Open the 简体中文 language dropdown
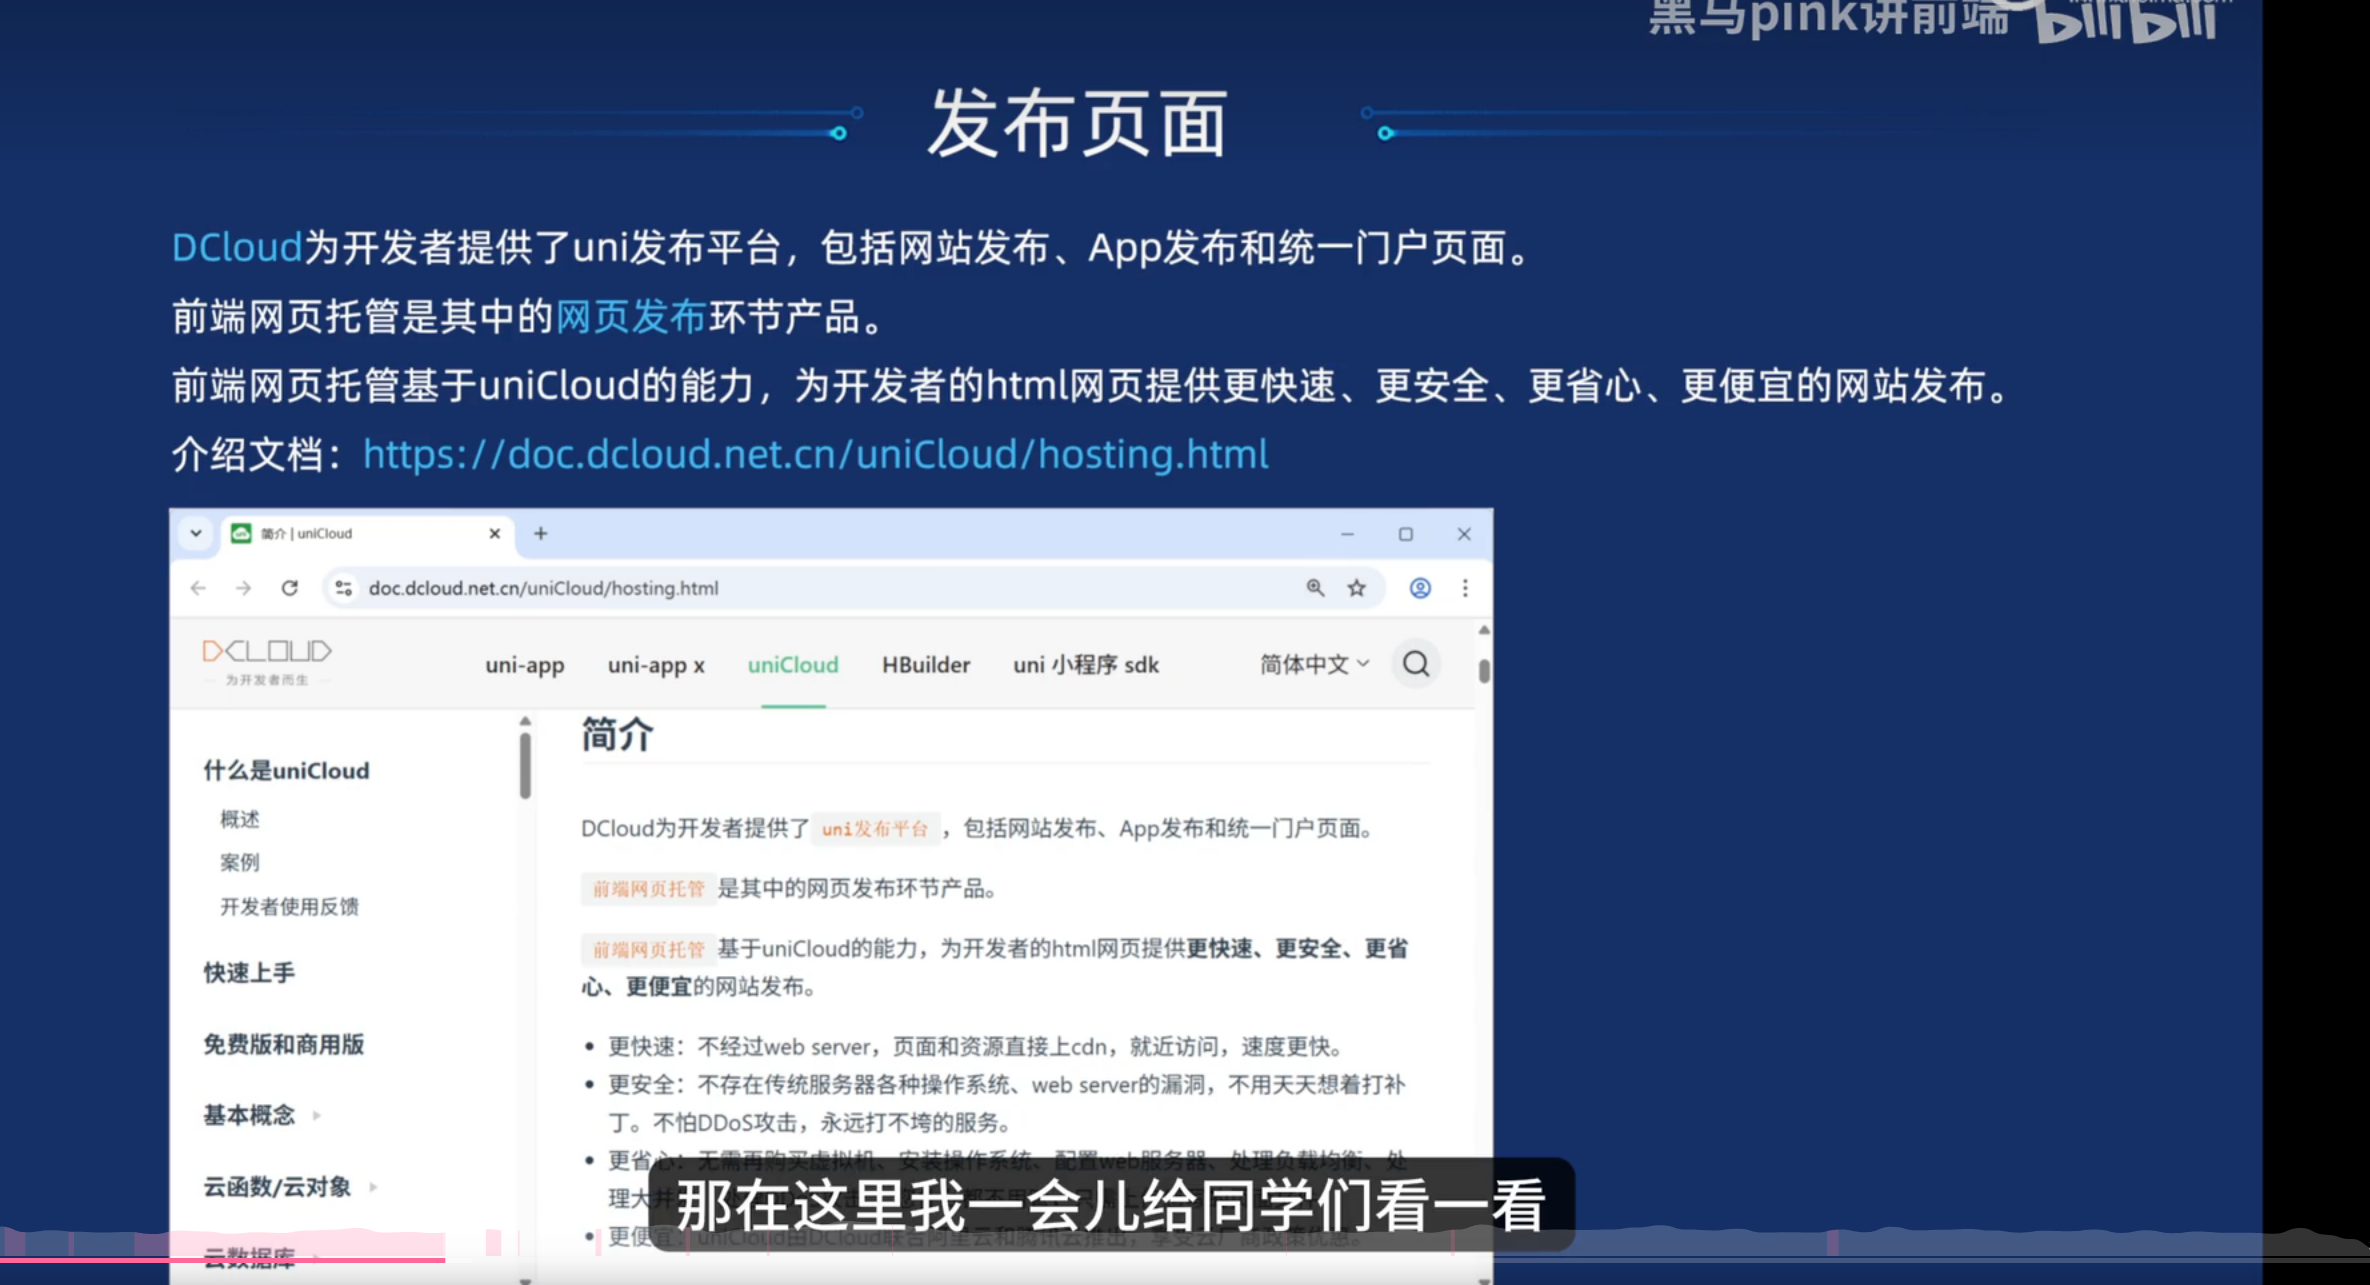The height and width of the screenshot is (1285, 2370). 1314,664
